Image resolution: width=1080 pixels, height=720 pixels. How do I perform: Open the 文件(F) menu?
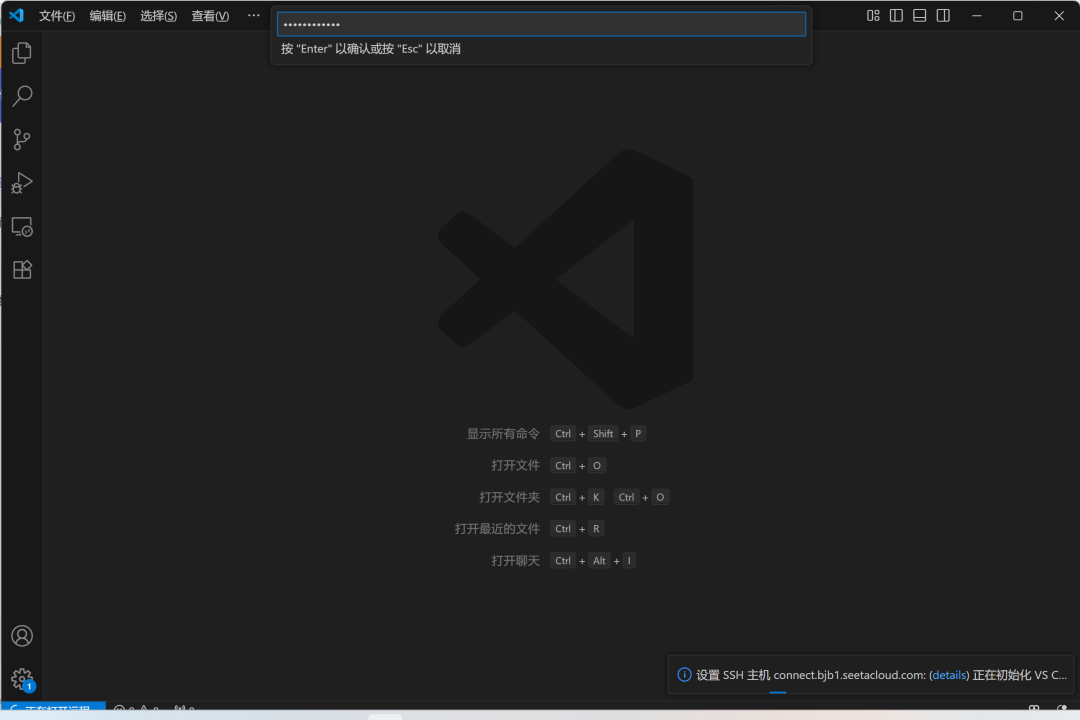56,16
